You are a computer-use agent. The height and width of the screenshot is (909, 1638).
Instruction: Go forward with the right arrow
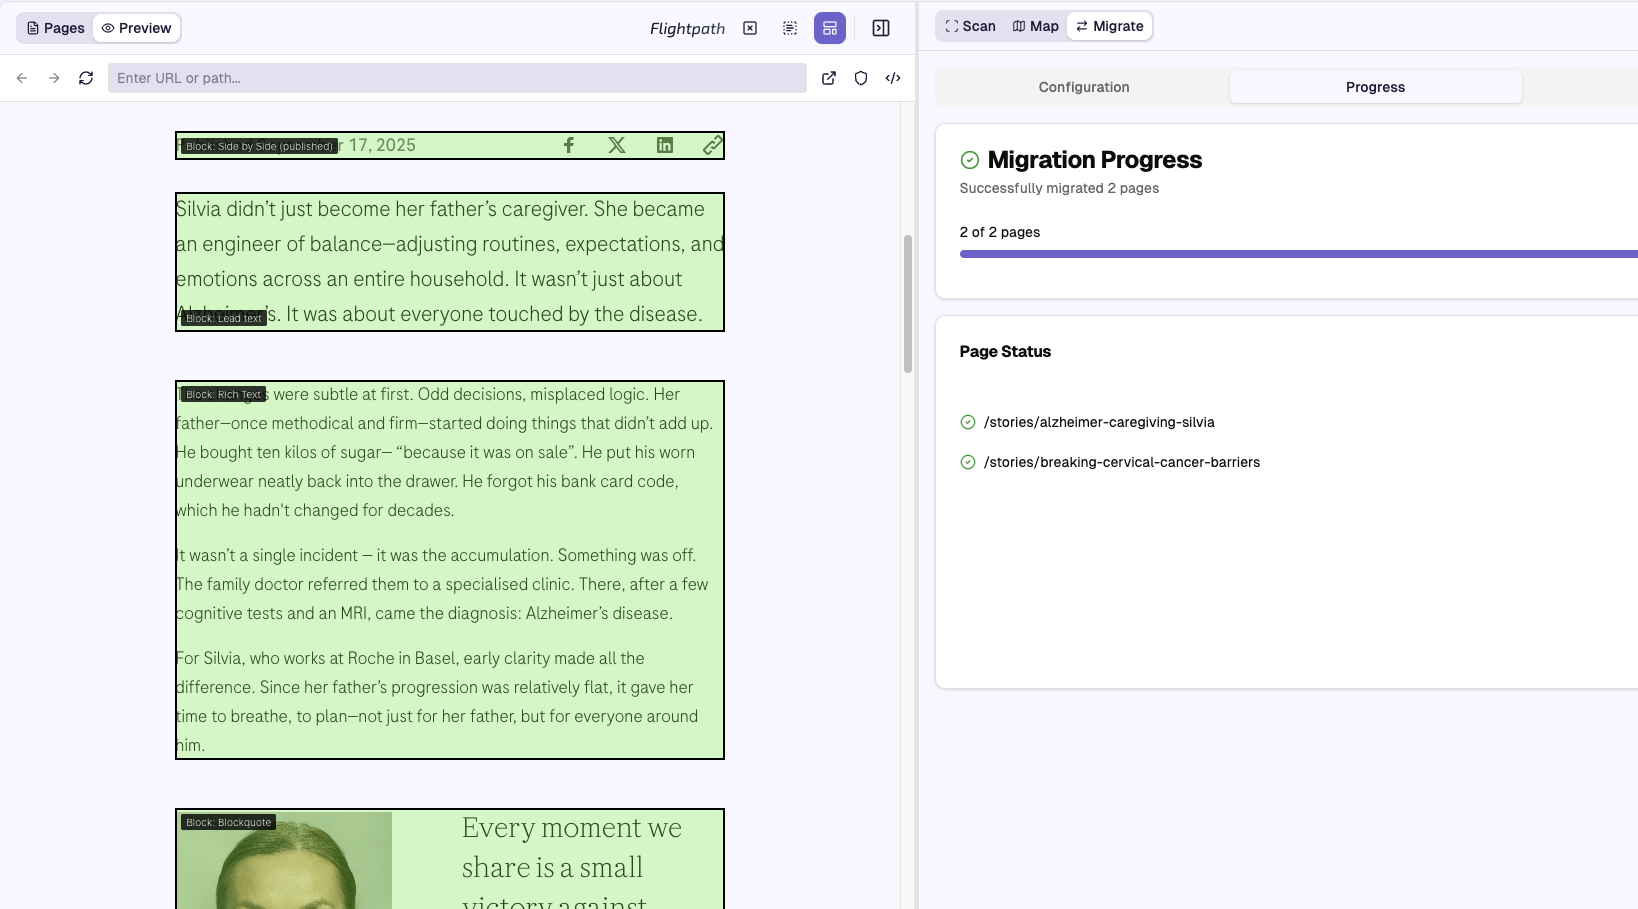pos(54,78)
